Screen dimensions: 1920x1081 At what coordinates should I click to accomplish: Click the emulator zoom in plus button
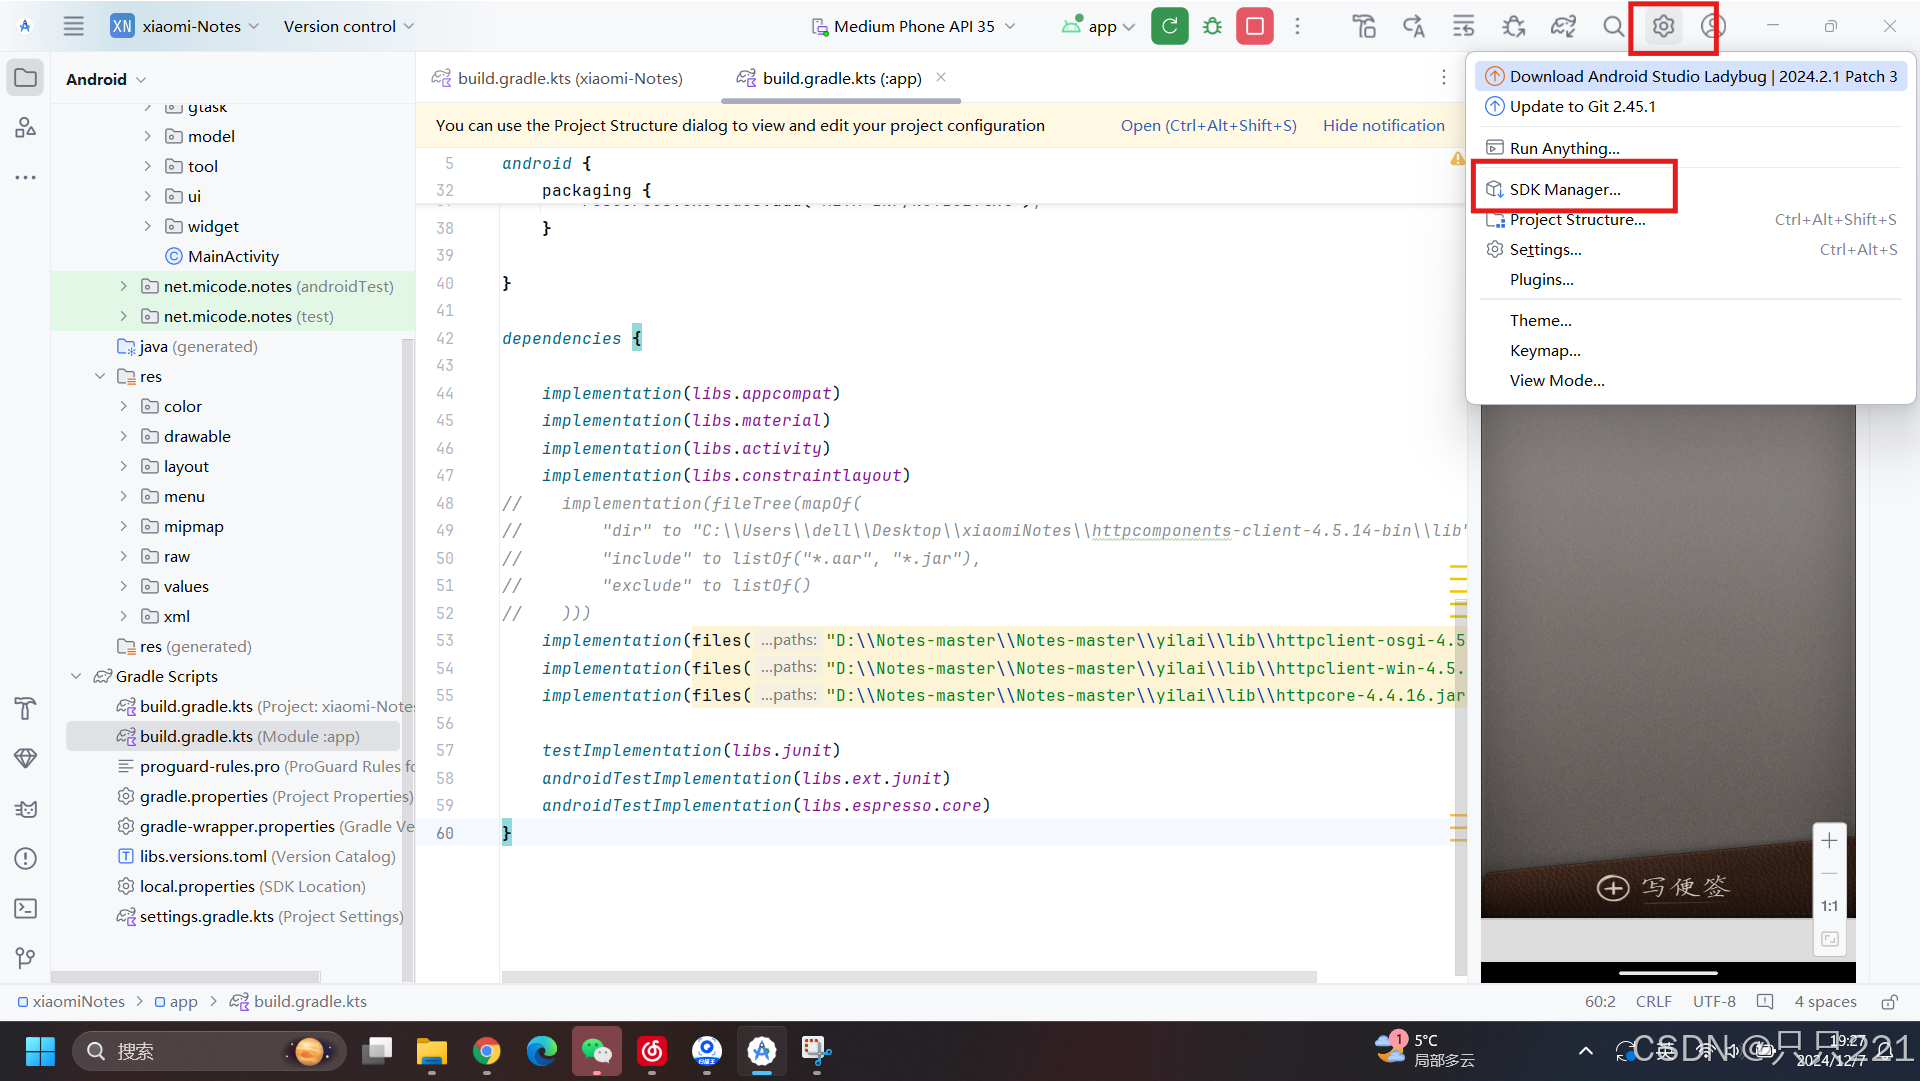1829,841
